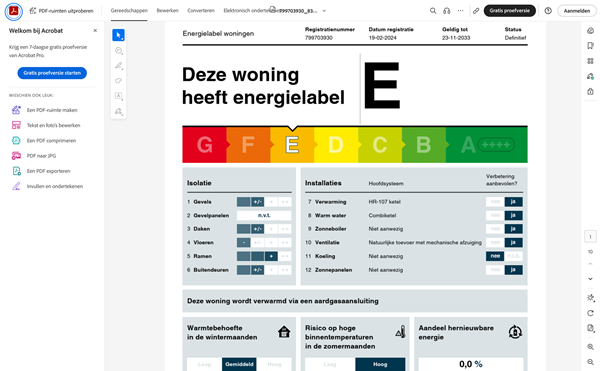This screenshot has width=600, height=371.
Task: Go to next page with down chevron
Action: coord(590,279)
